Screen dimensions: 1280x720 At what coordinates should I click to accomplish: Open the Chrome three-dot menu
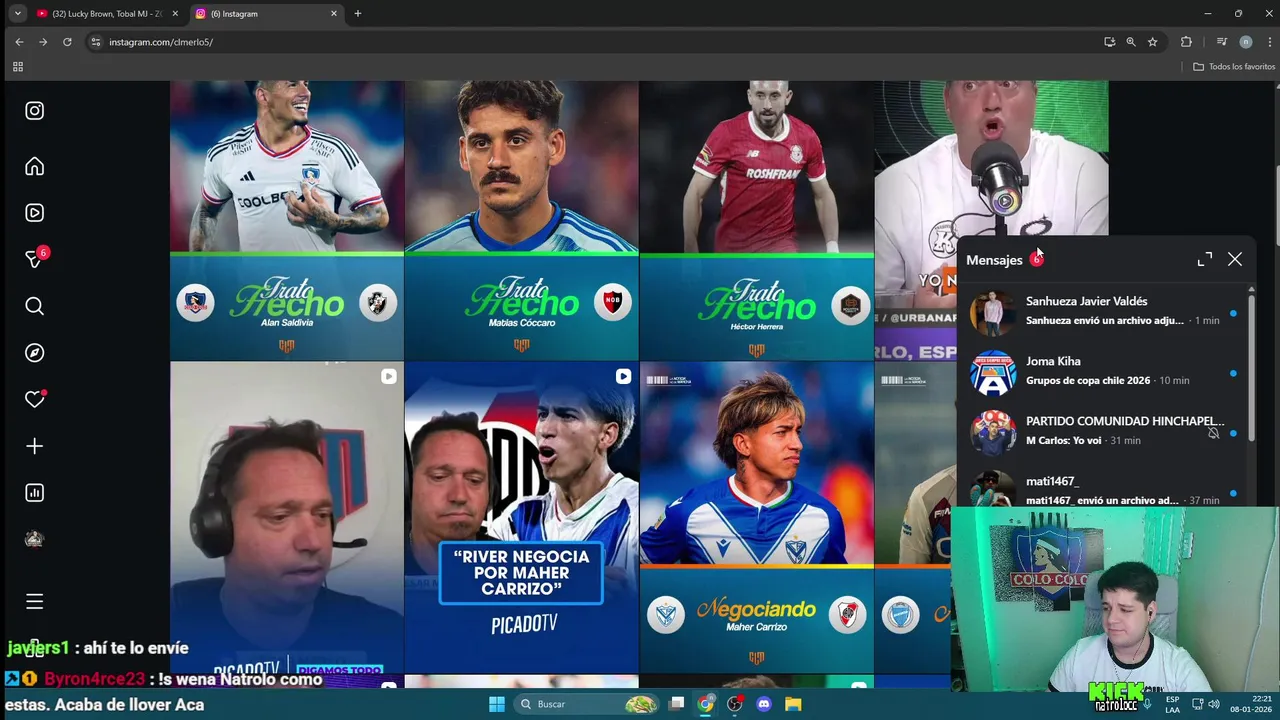coord(1269,42)
